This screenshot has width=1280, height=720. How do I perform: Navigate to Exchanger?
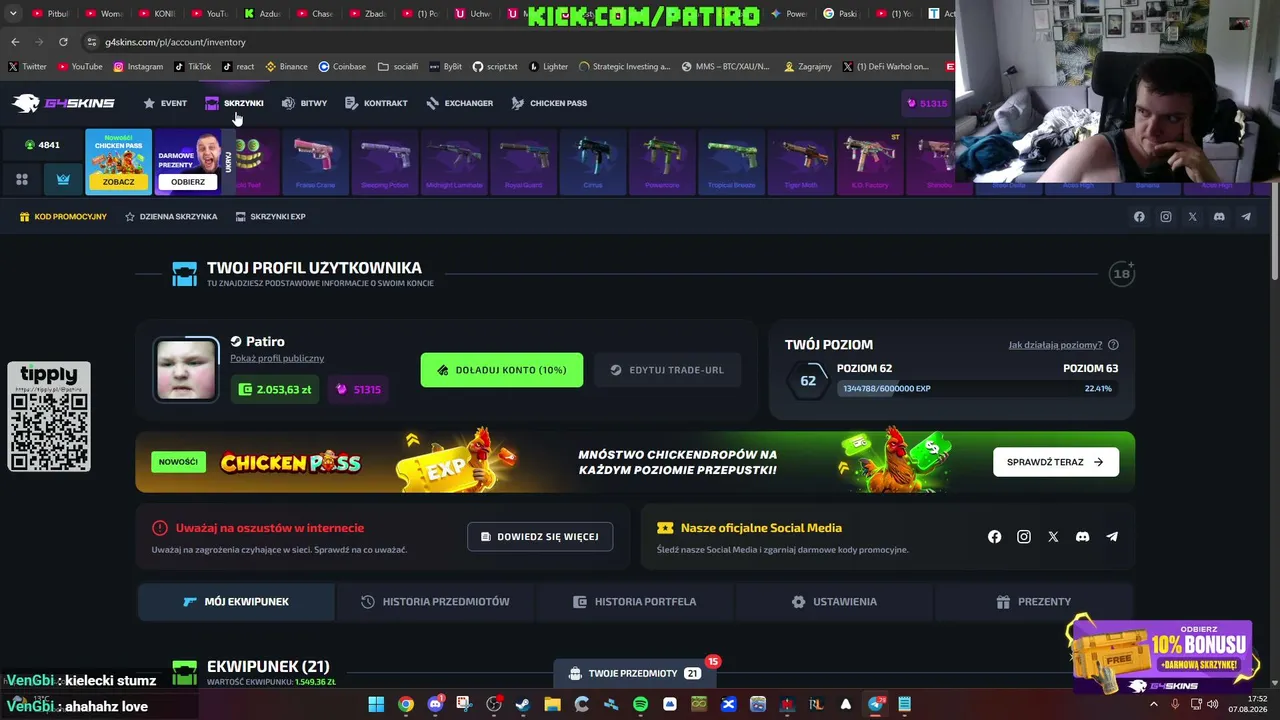tap(459, 103)
